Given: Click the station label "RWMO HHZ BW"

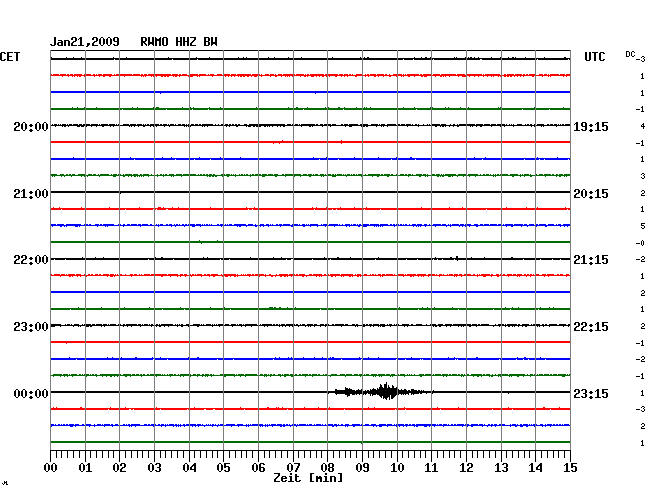Looking at the screenshot, I should [179, 42].
